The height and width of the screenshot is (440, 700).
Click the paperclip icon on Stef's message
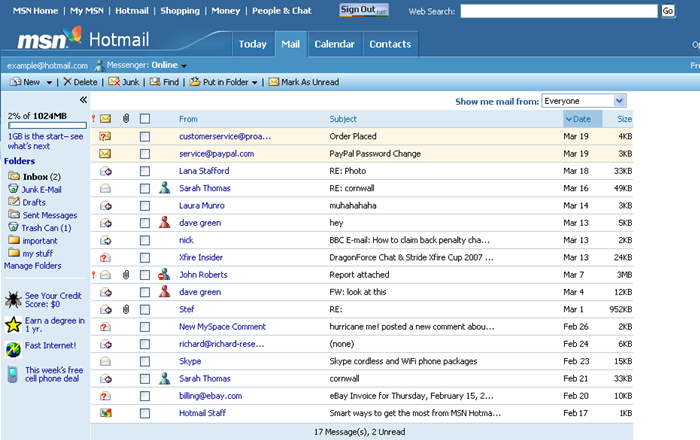coord(126,309)
